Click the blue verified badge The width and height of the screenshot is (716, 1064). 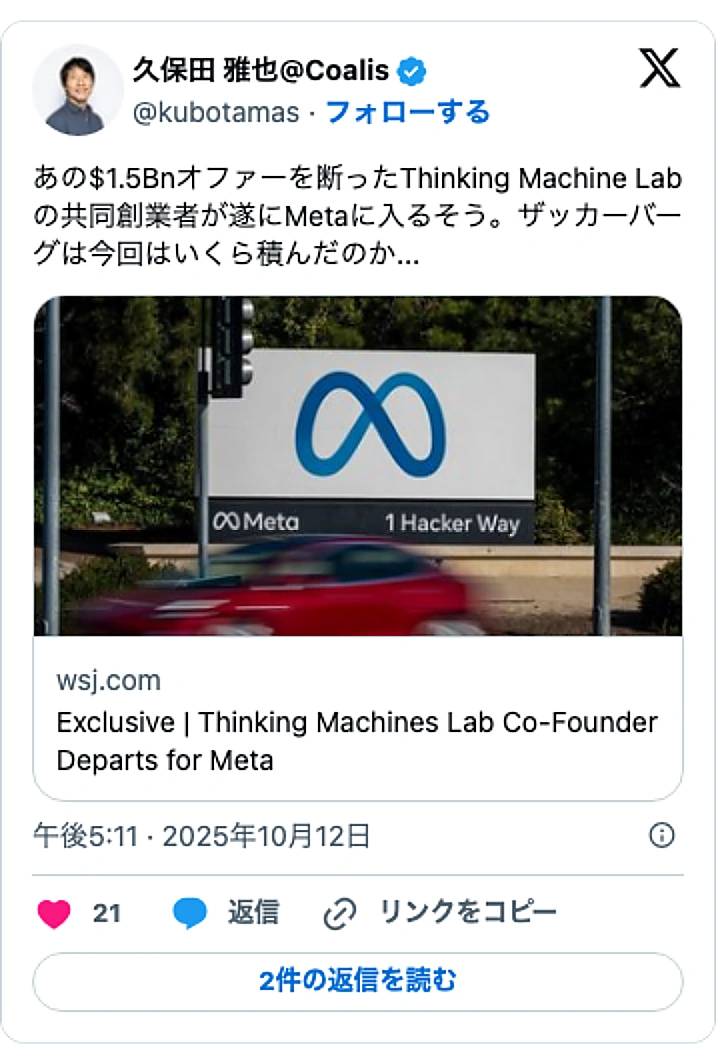(411, 71)
